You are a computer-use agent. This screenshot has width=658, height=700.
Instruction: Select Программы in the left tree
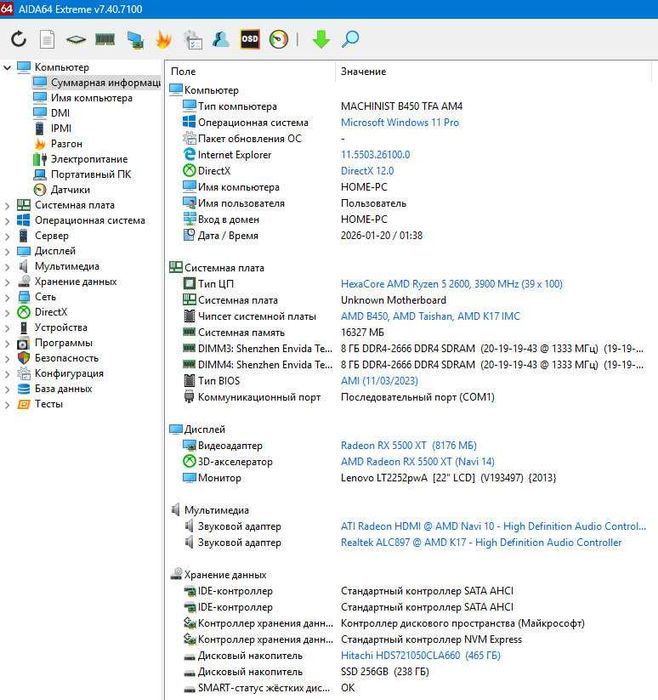pyautogui.click(x=63, y=343)
